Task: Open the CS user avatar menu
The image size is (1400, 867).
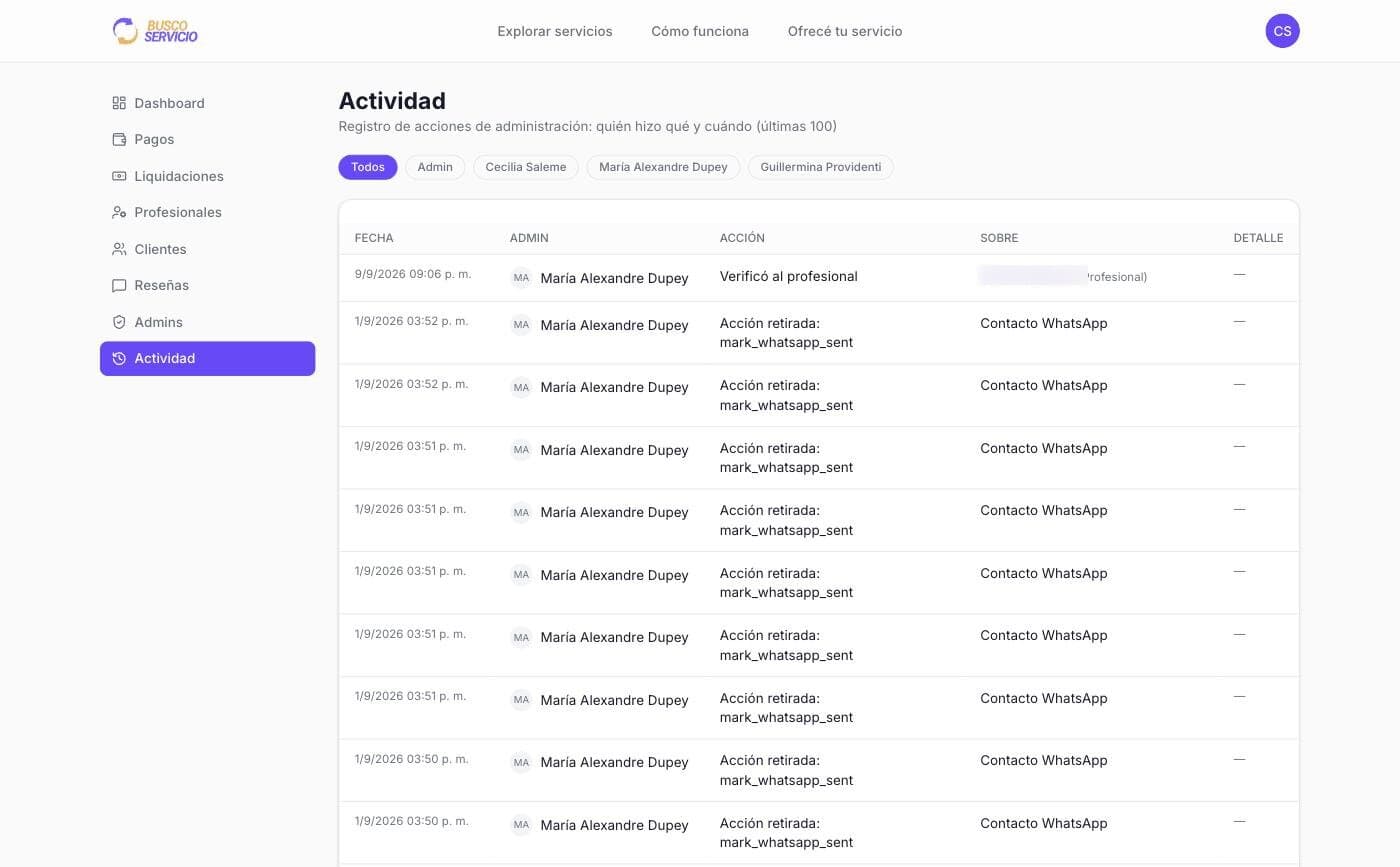Action: (1282, 31)
